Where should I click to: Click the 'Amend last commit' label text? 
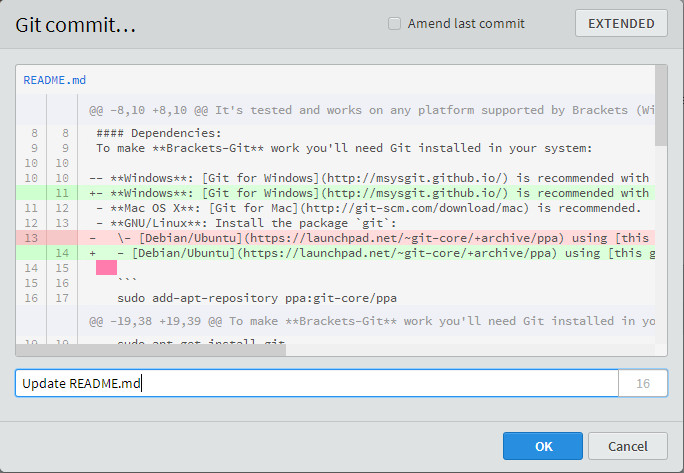pyautogui.click(x=466, y=24)
